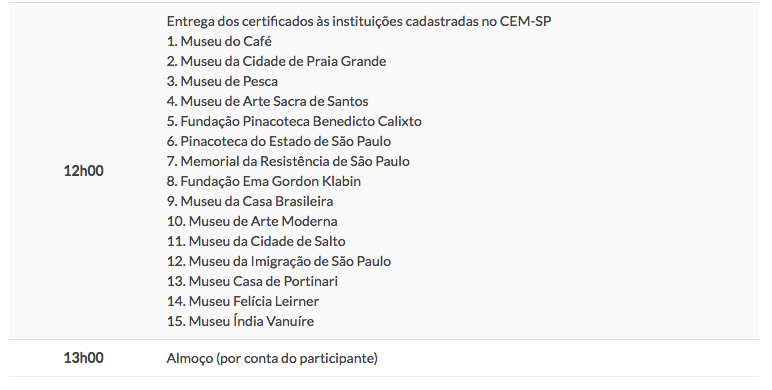Click the Museu de Pesca item

click(x=222, y=81)
